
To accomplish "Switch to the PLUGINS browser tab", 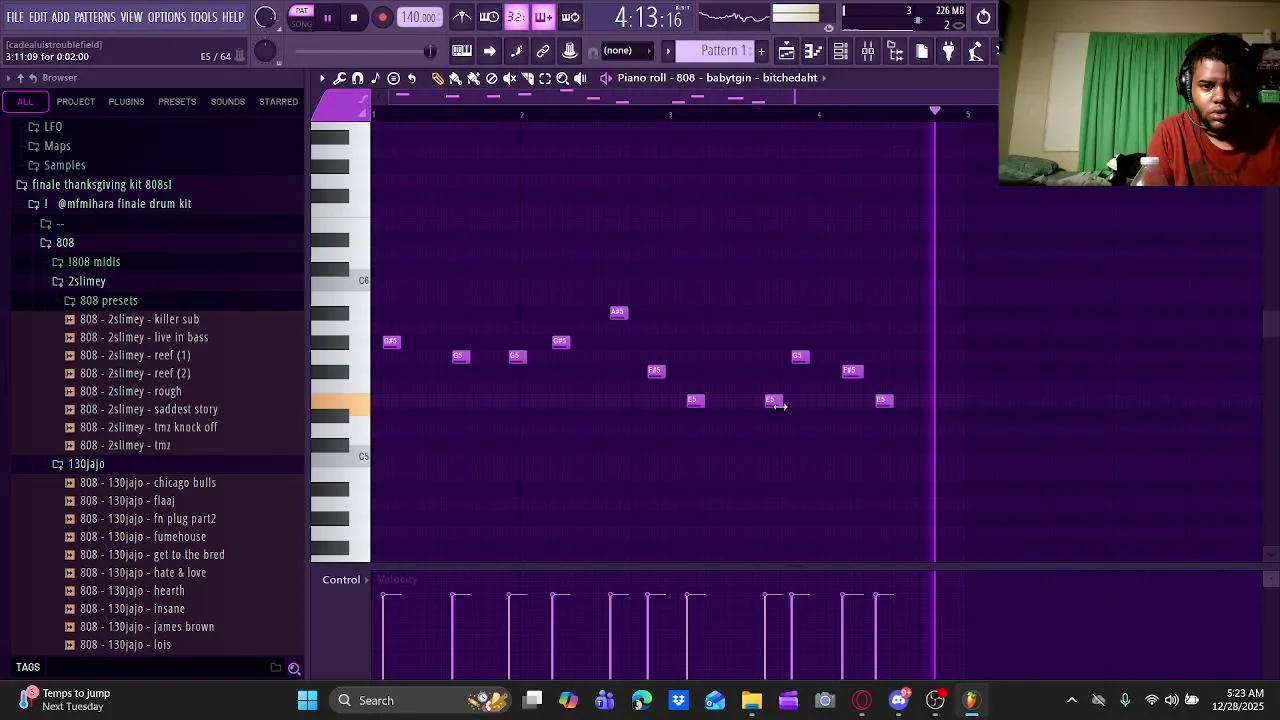I will coord(126,102).
